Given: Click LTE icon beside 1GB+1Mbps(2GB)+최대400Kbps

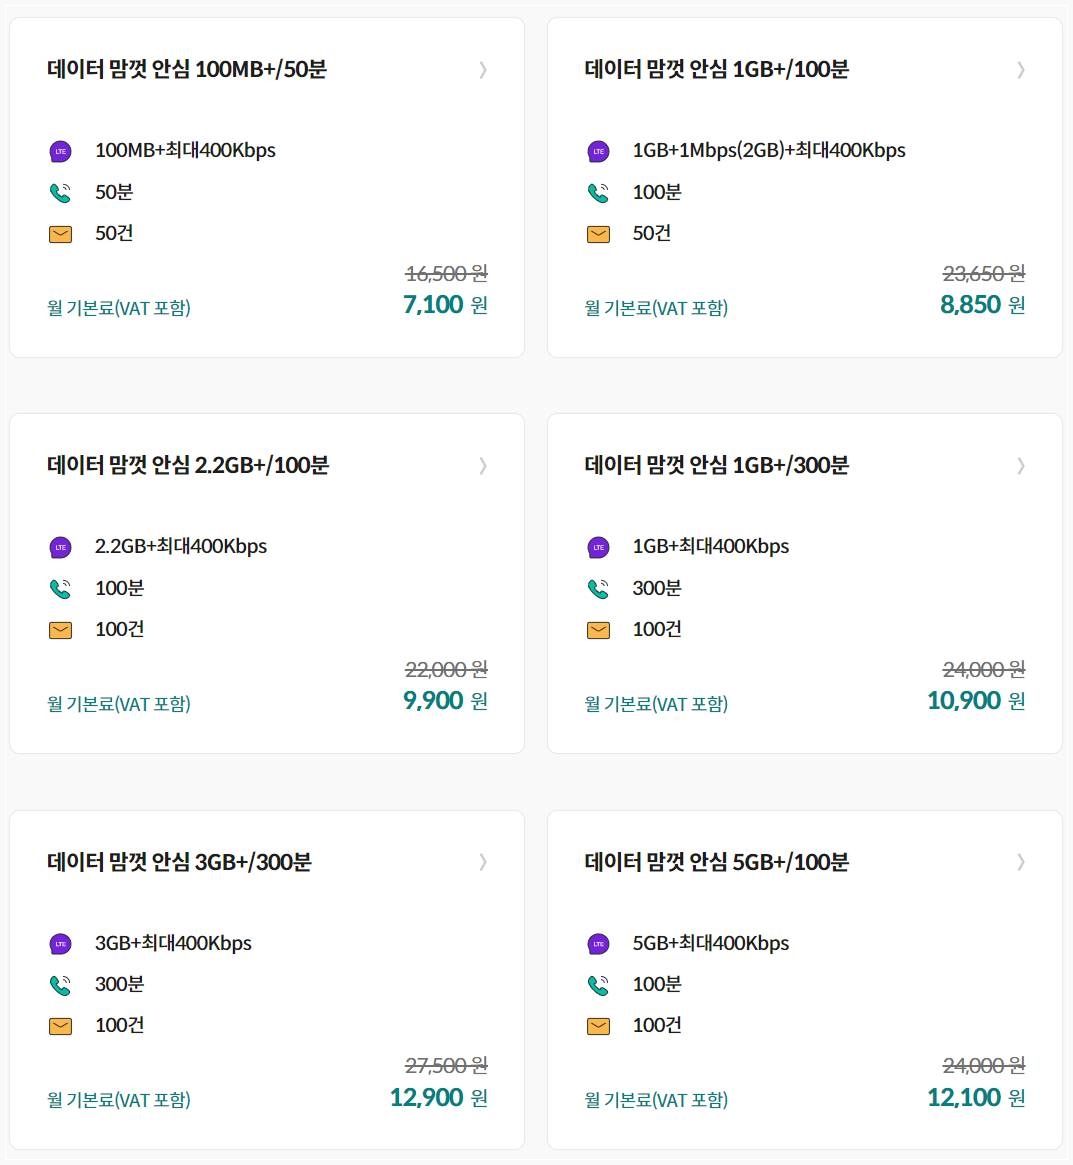Looking at the screenshot, I should click(598, 152).
